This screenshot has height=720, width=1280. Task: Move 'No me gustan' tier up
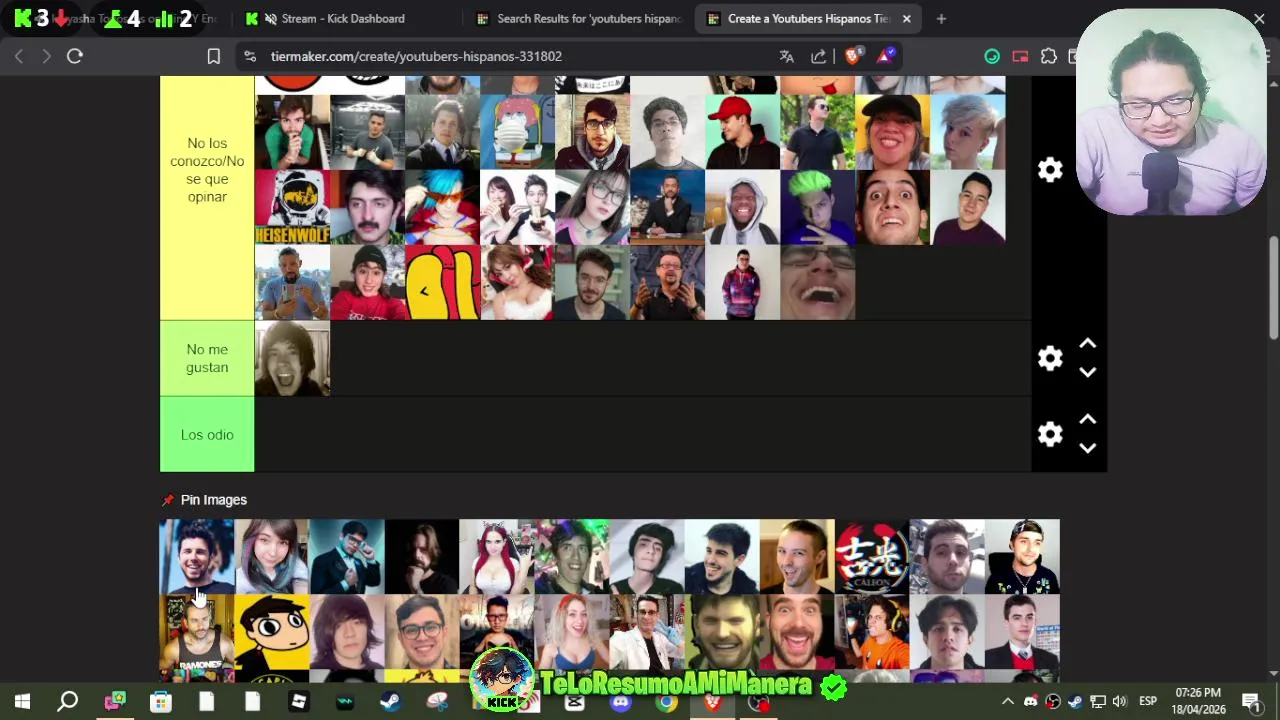point(1088,344)
